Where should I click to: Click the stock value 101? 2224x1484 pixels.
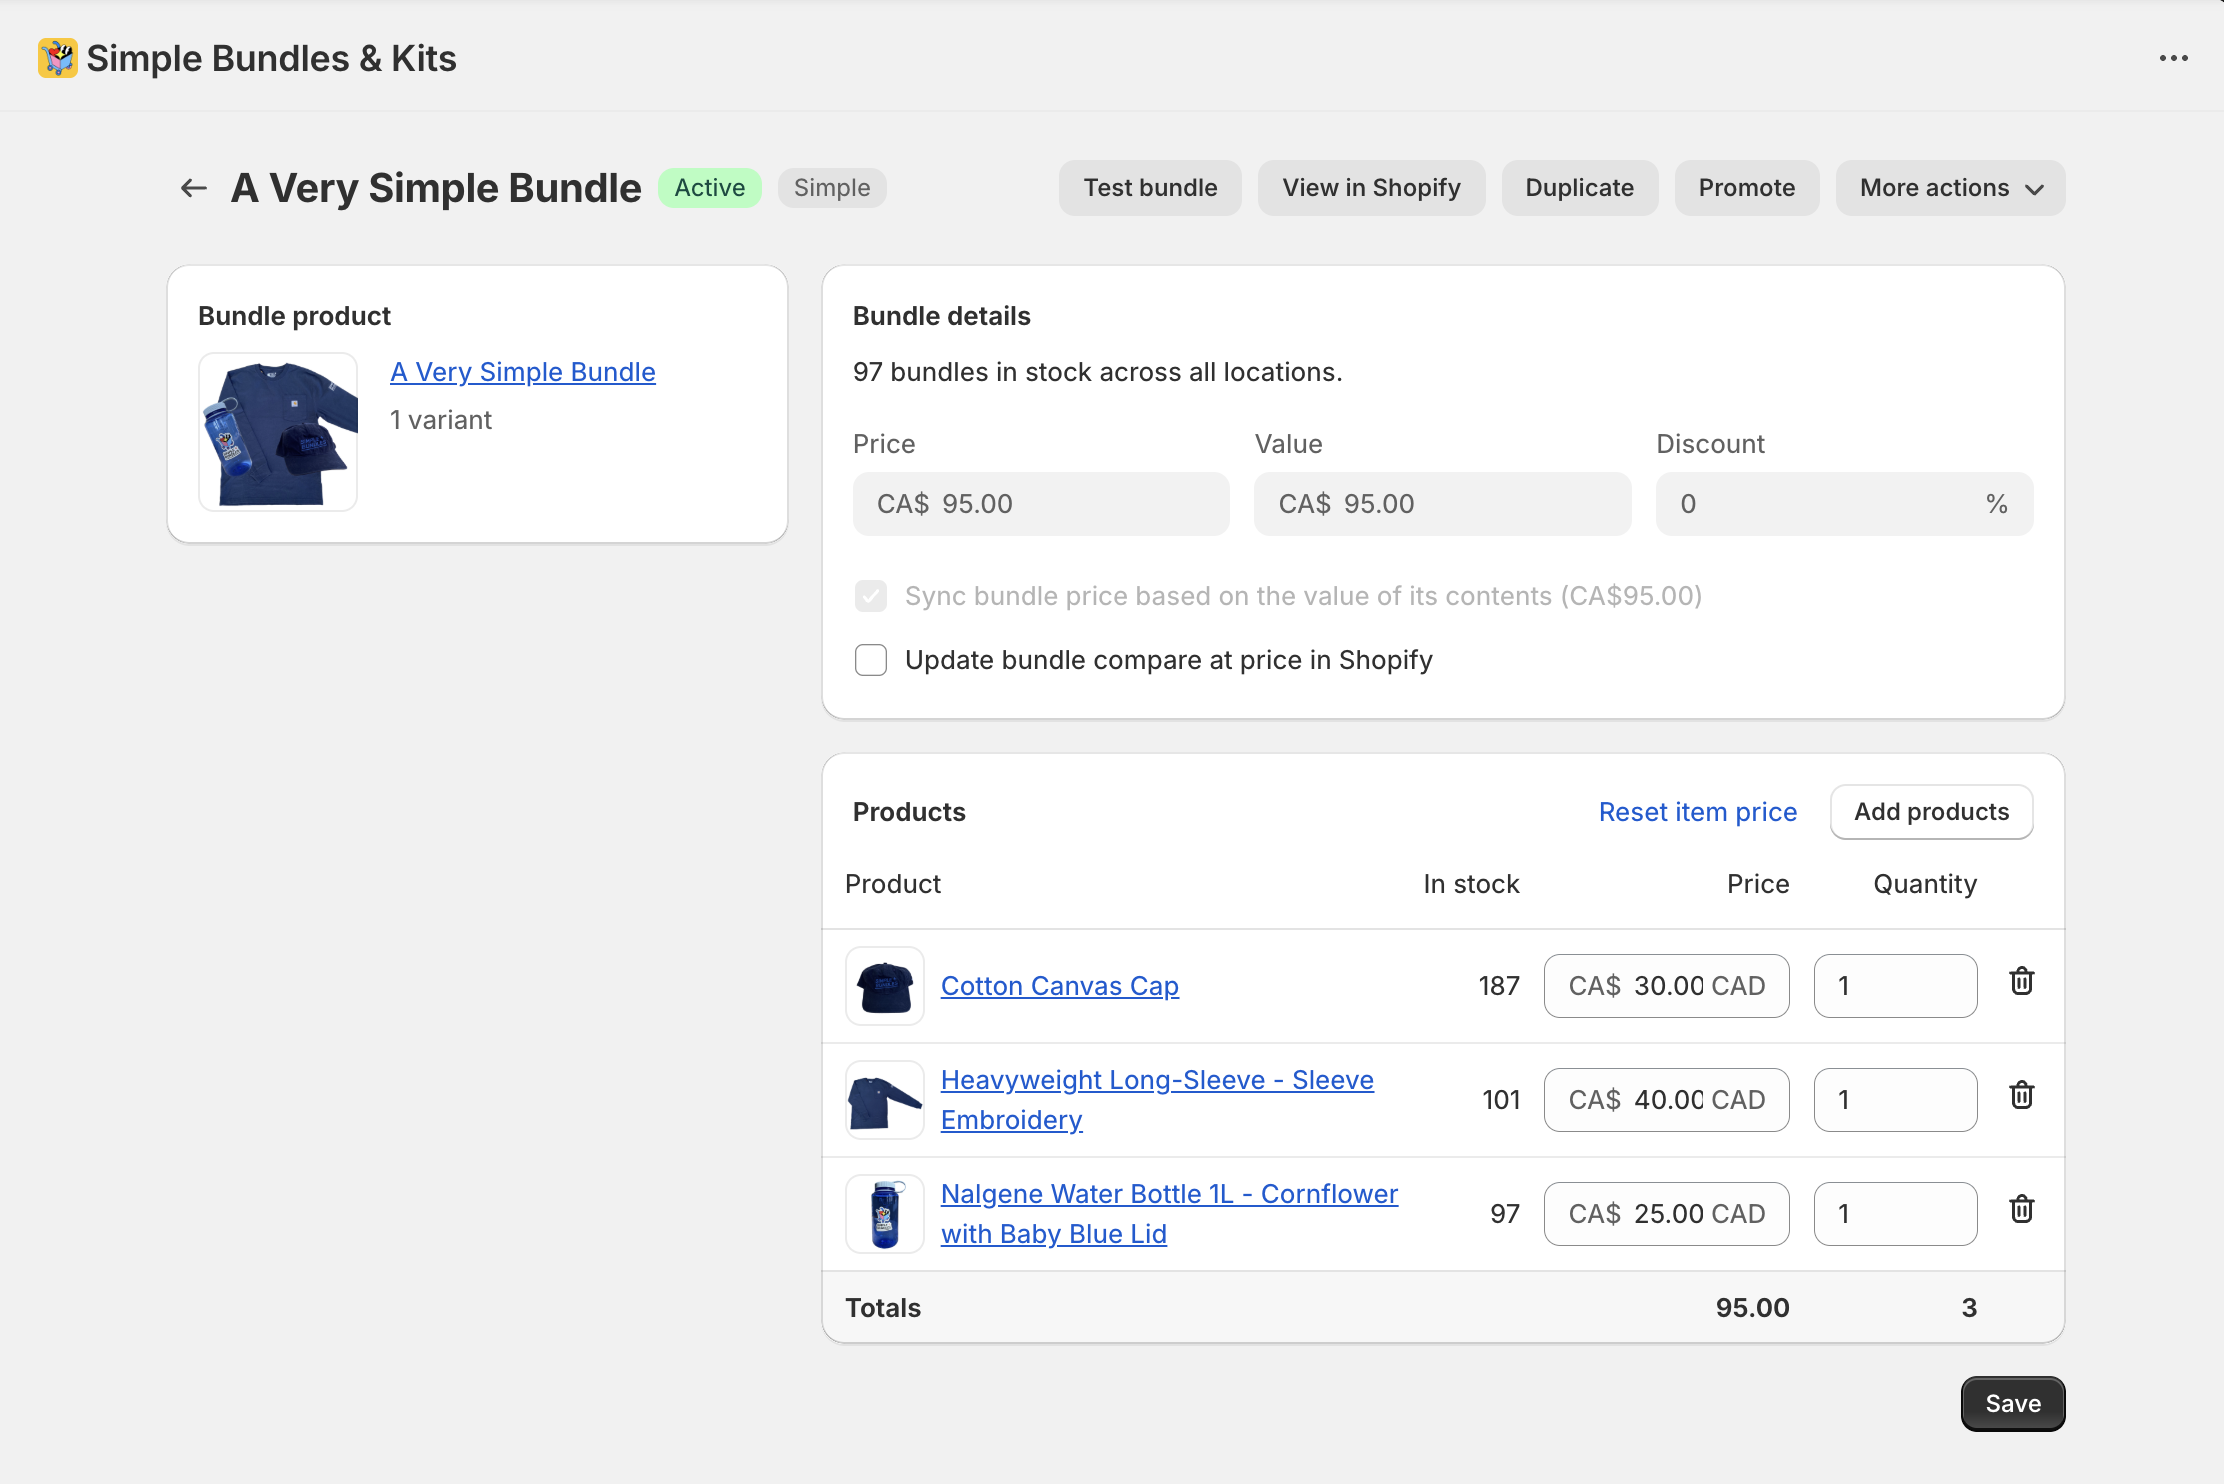pos(1501,1100)
